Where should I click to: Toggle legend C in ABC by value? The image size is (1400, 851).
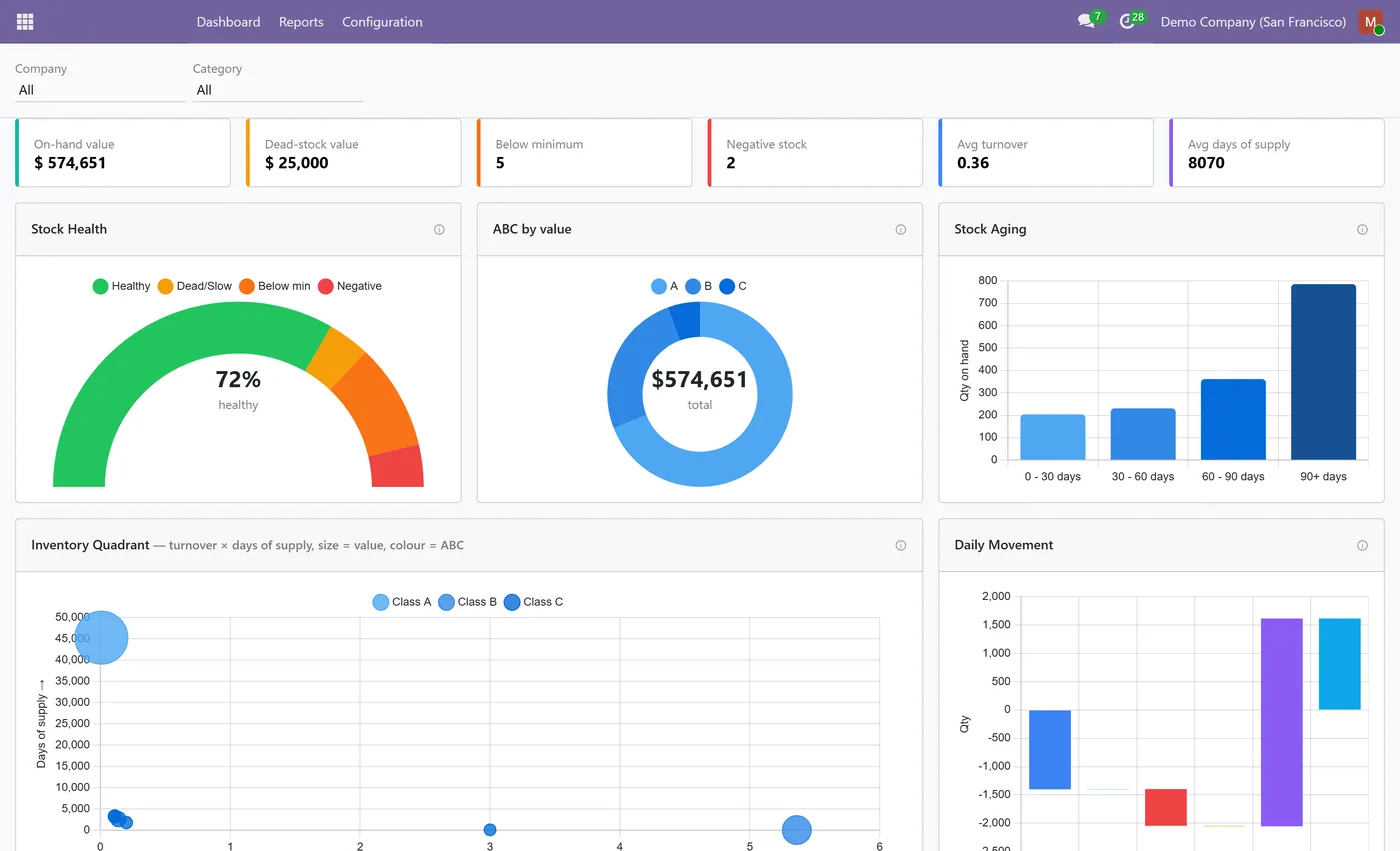coord(733,286)
